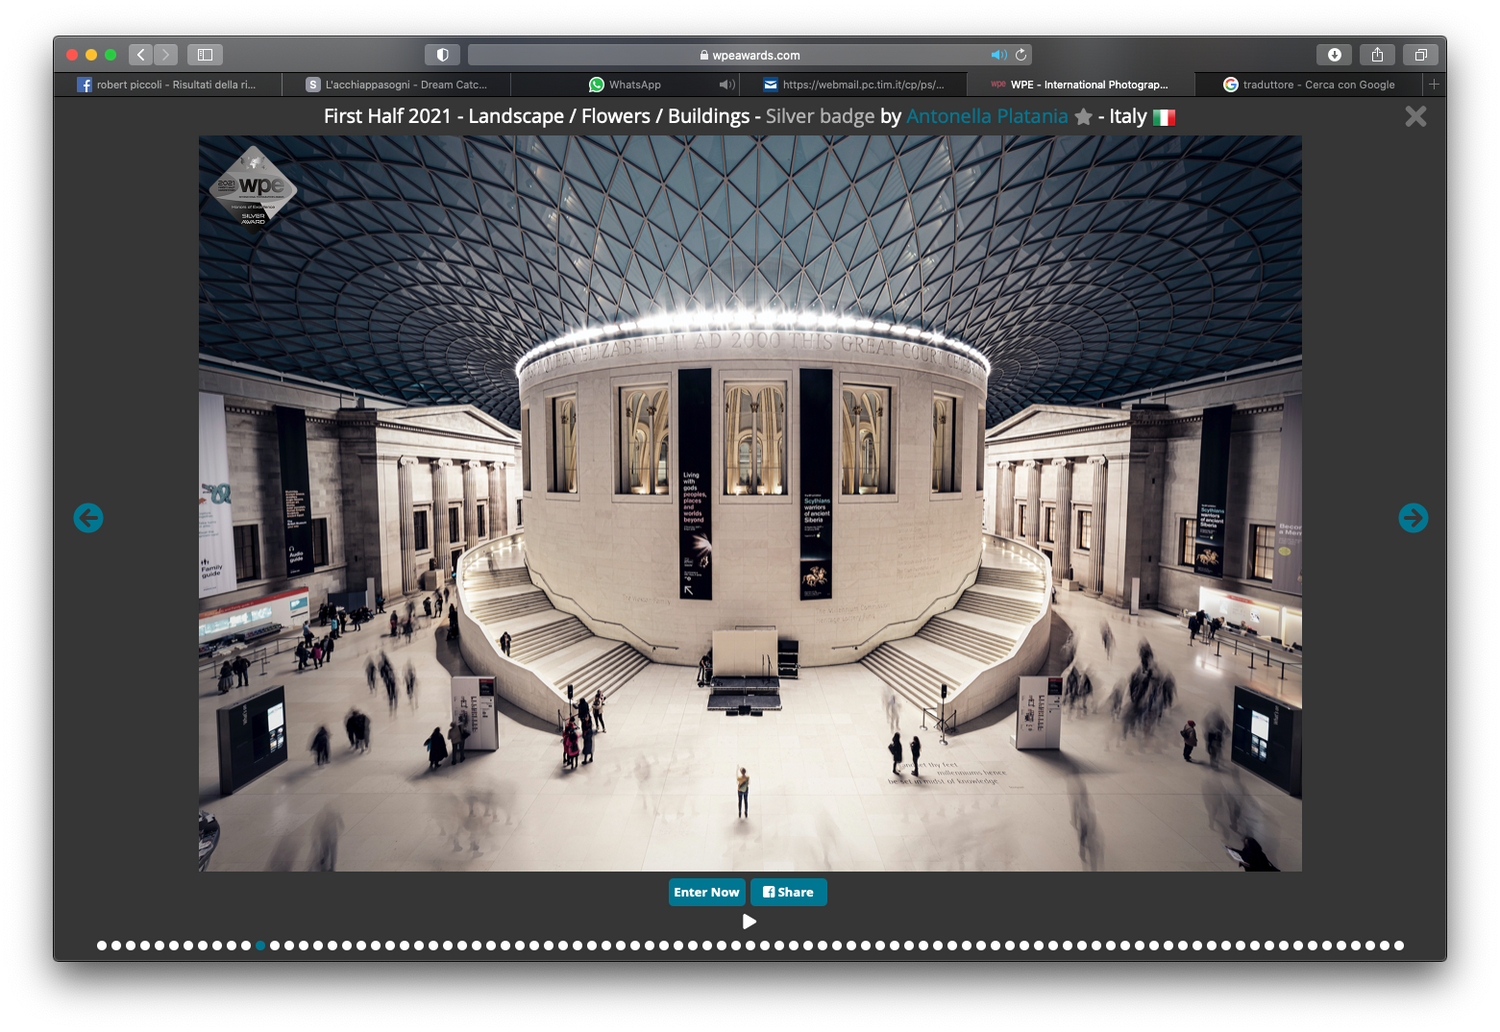The height and width of the screenshot is (1032, 1500).
Task: Start the slideshow play button
Action: (750, 921)
